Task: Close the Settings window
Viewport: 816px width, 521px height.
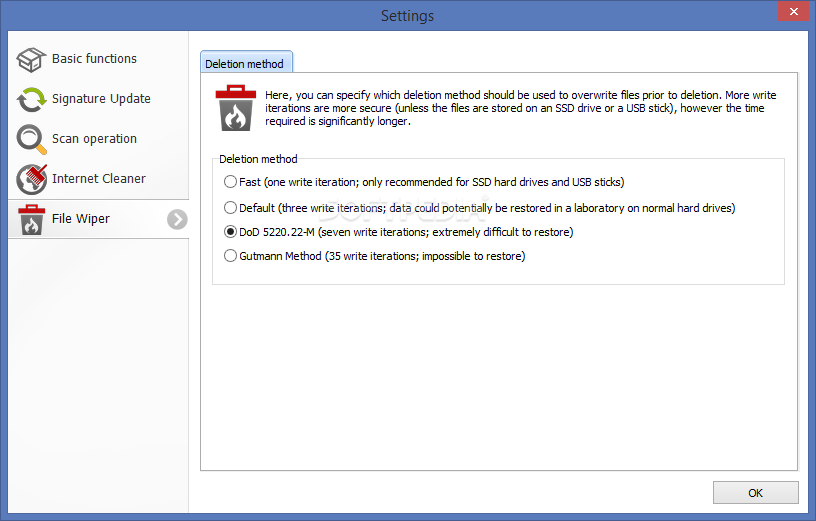Action: 794,11
